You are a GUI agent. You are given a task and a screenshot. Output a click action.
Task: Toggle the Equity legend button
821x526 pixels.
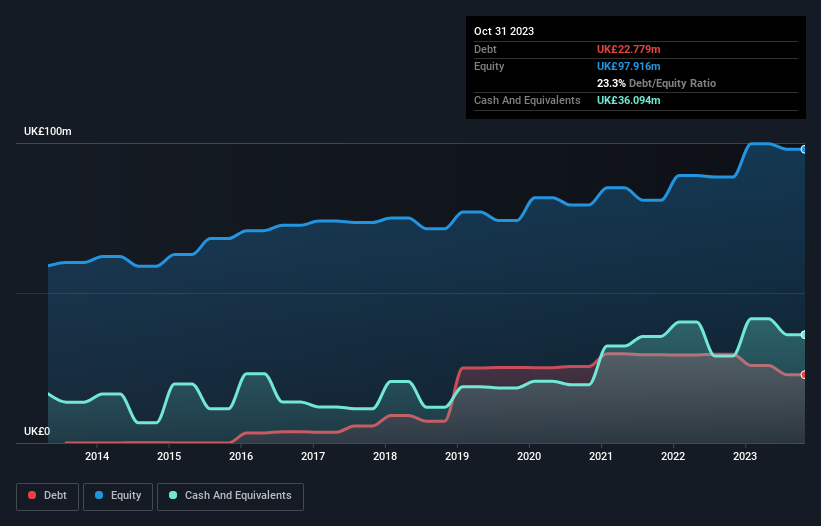pos(118,496)
